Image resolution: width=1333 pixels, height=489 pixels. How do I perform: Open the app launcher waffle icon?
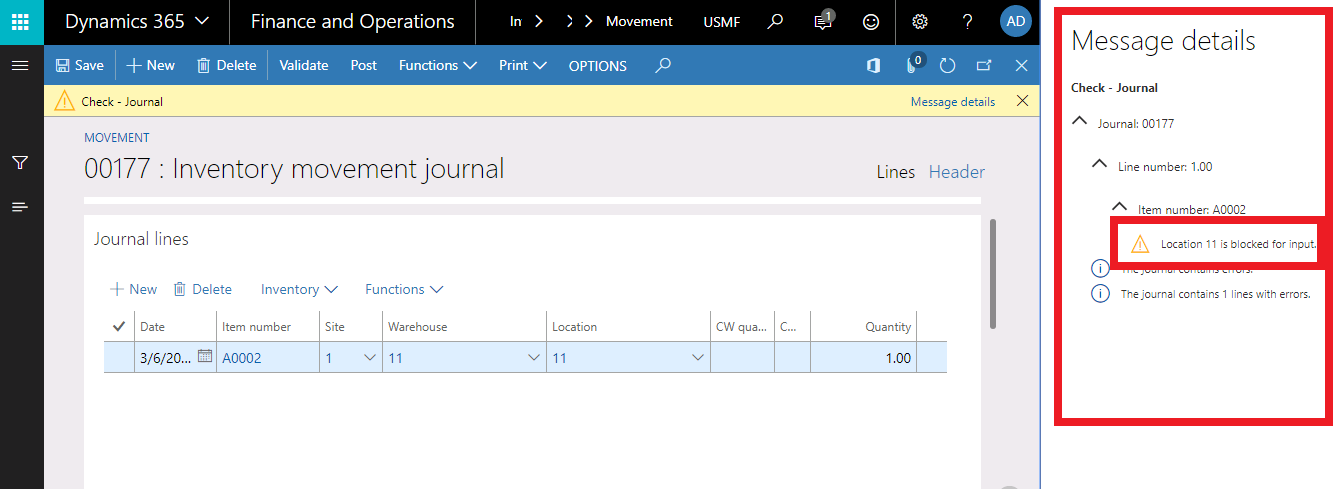21,21
